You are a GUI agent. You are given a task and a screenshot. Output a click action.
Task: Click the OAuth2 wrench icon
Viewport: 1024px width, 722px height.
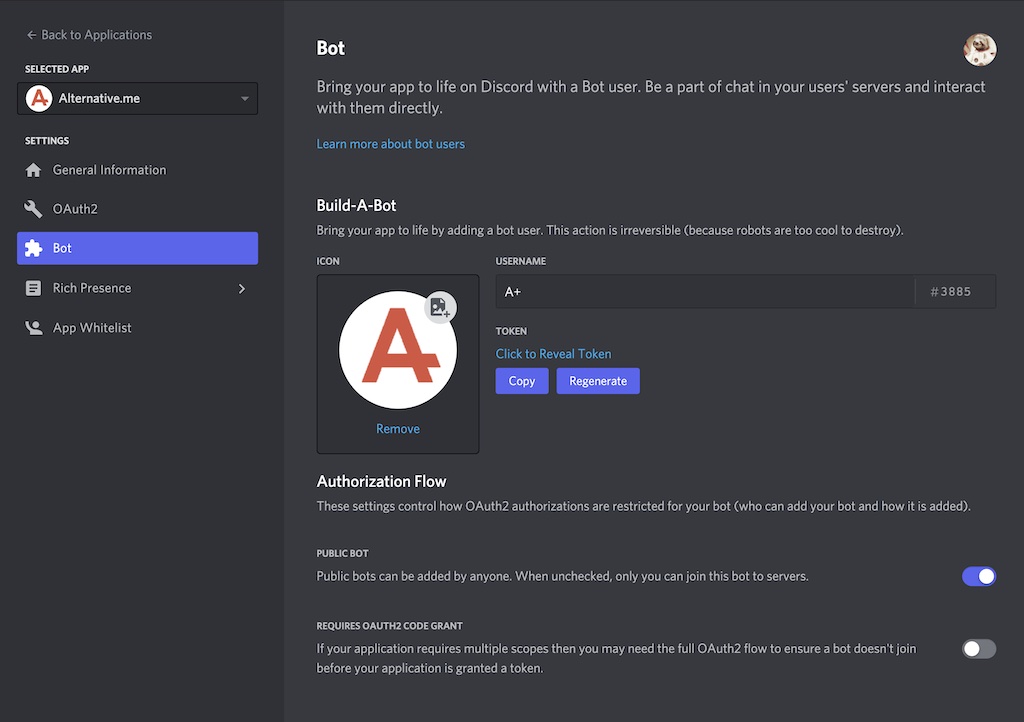point(32,208)
